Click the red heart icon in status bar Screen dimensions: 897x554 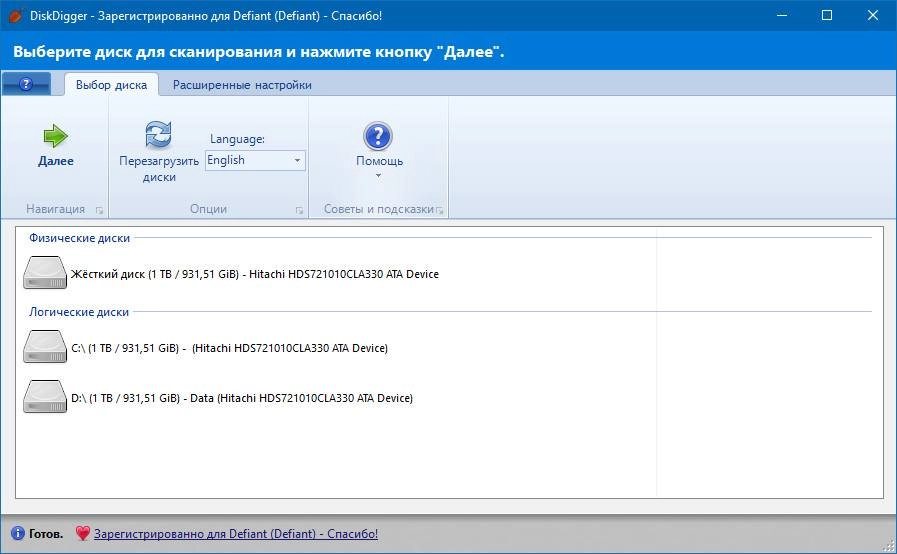click(82, 533)
